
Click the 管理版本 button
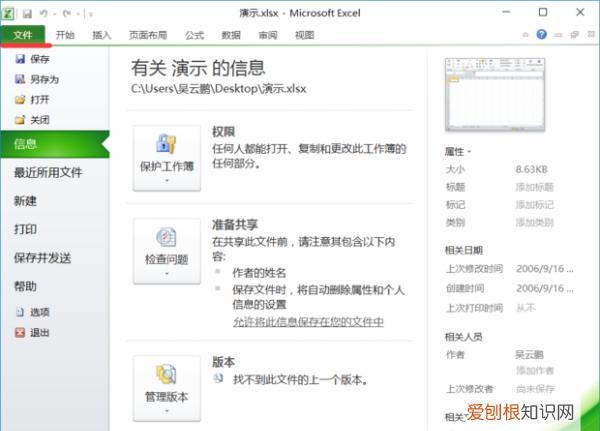pos(167,388)
